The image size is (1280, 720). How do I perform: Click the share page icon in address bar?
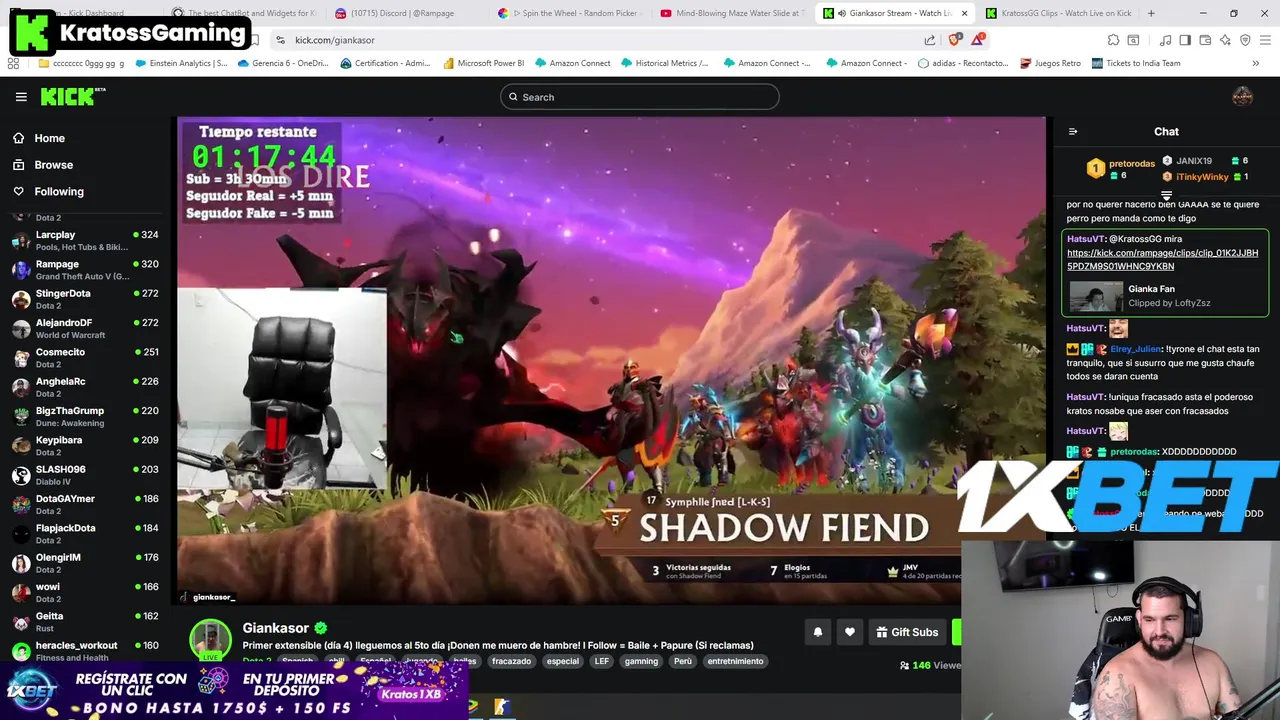pyautogui.click(x=930, y=40)
